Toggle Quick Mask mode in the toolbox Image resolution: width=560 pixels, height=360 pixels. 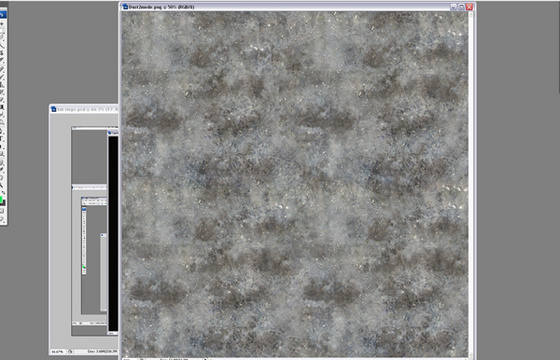(2, 211)
